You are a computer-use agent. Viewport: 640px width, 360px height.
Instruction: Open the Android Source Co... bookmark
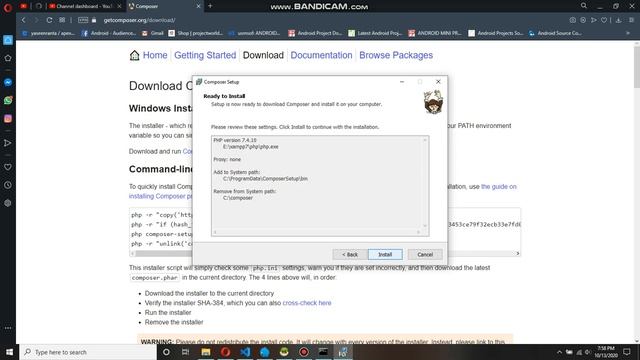[x=555, y=33]
